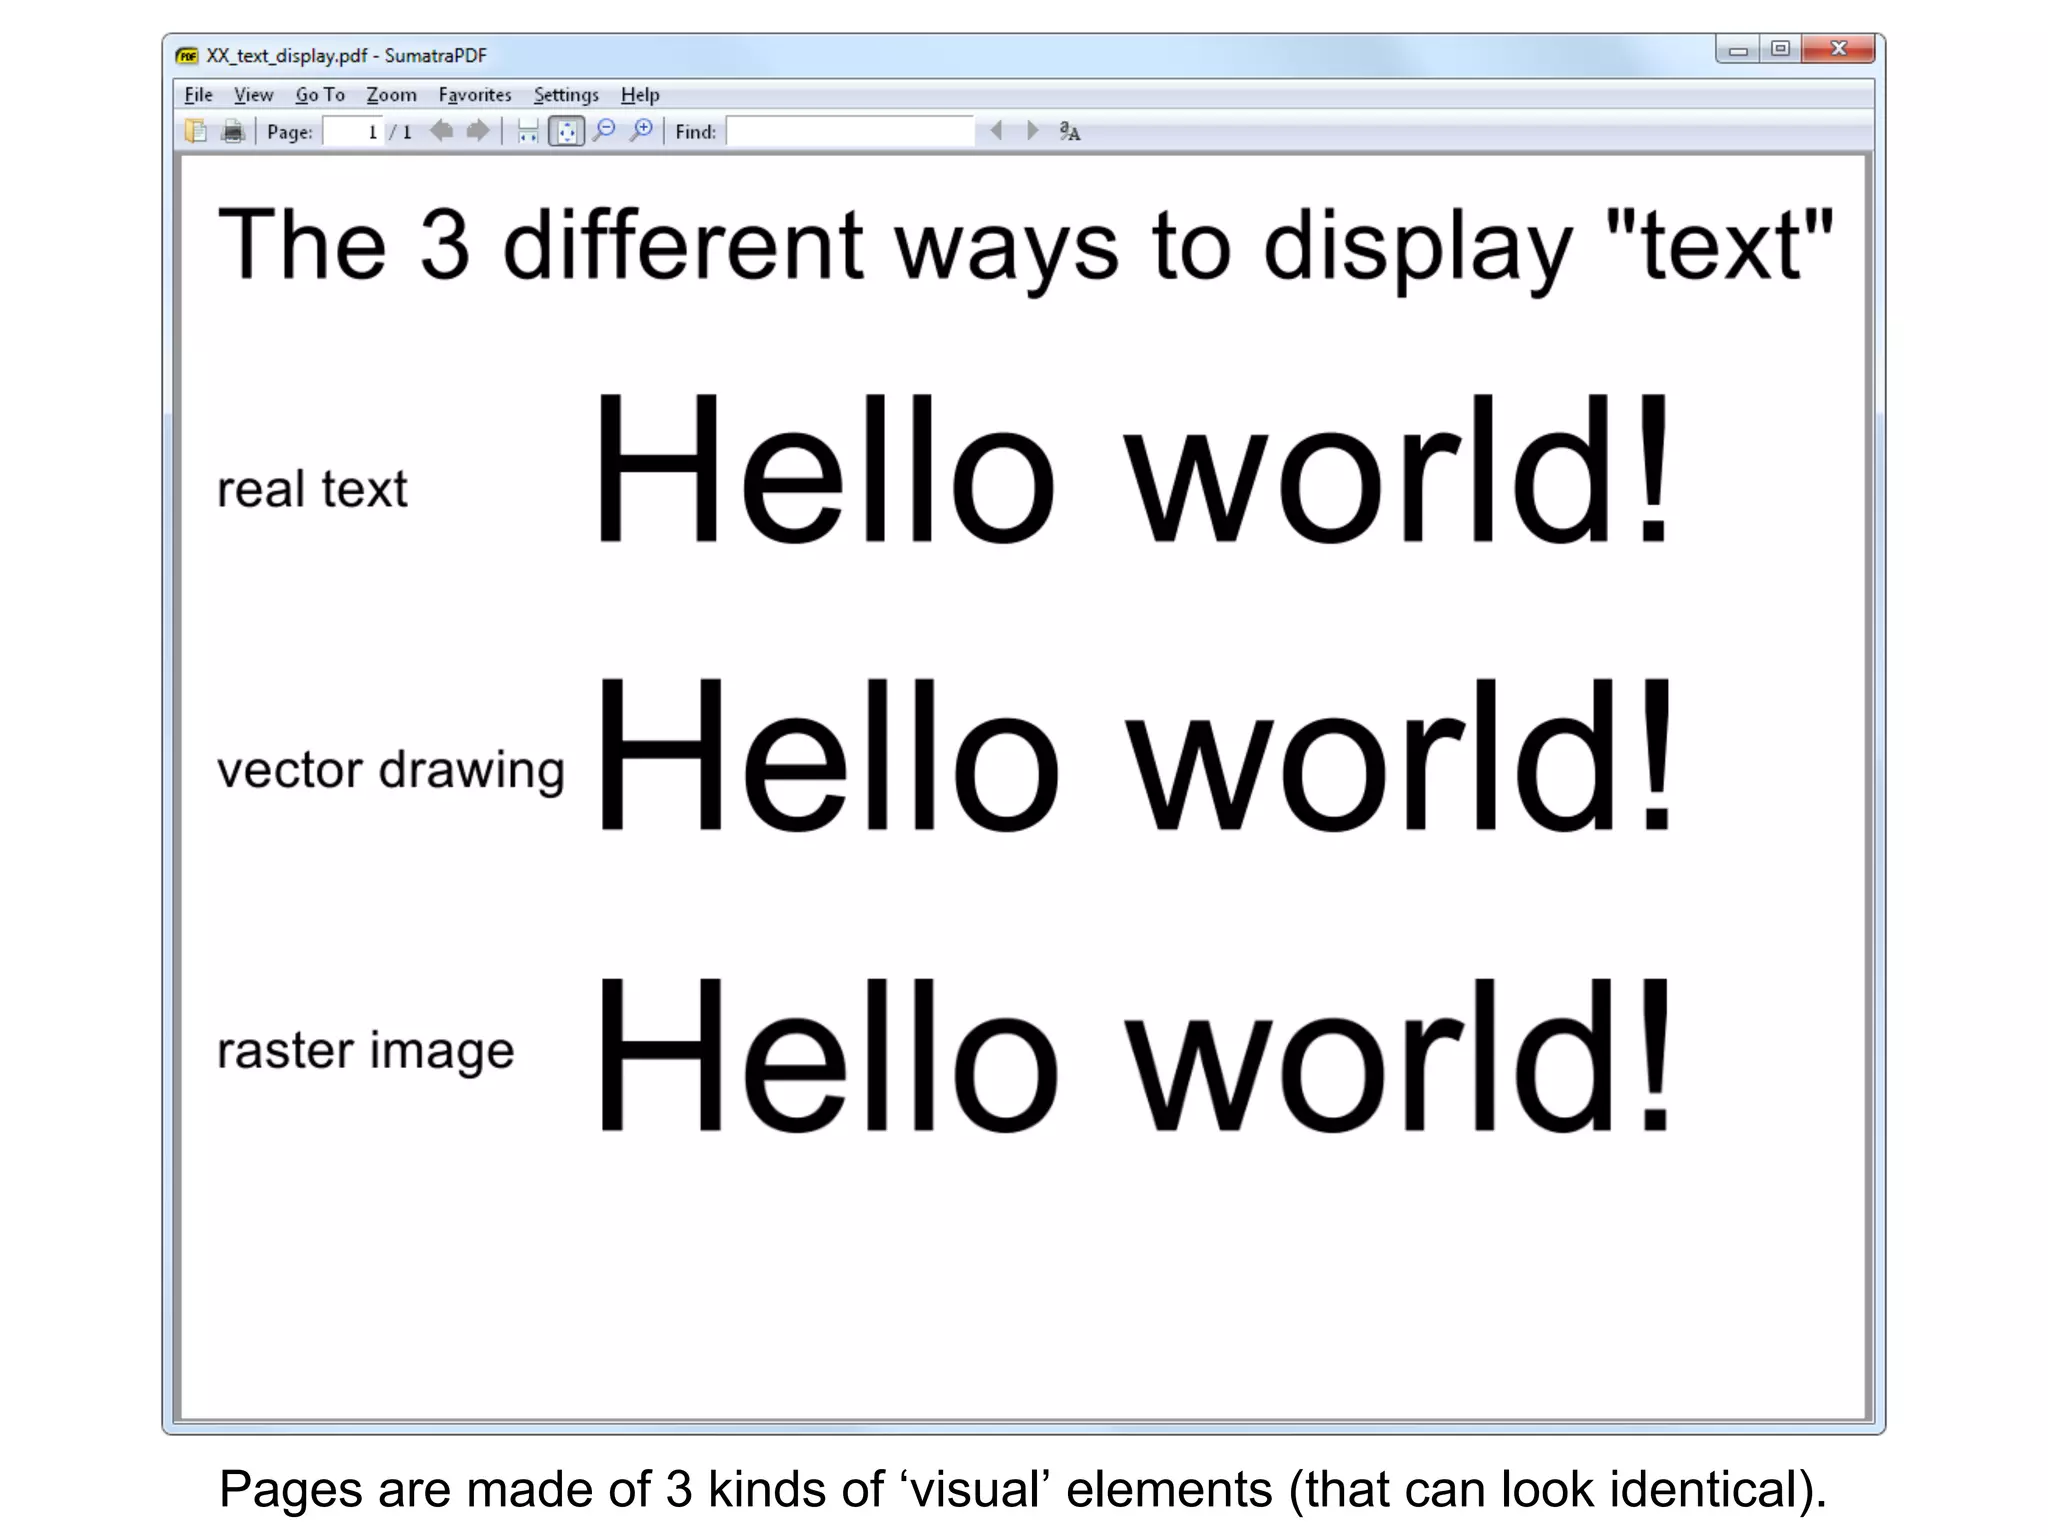Toggle Match Case search icon
Viewport: 2048px width, 1536px height.
[1070, 131]
